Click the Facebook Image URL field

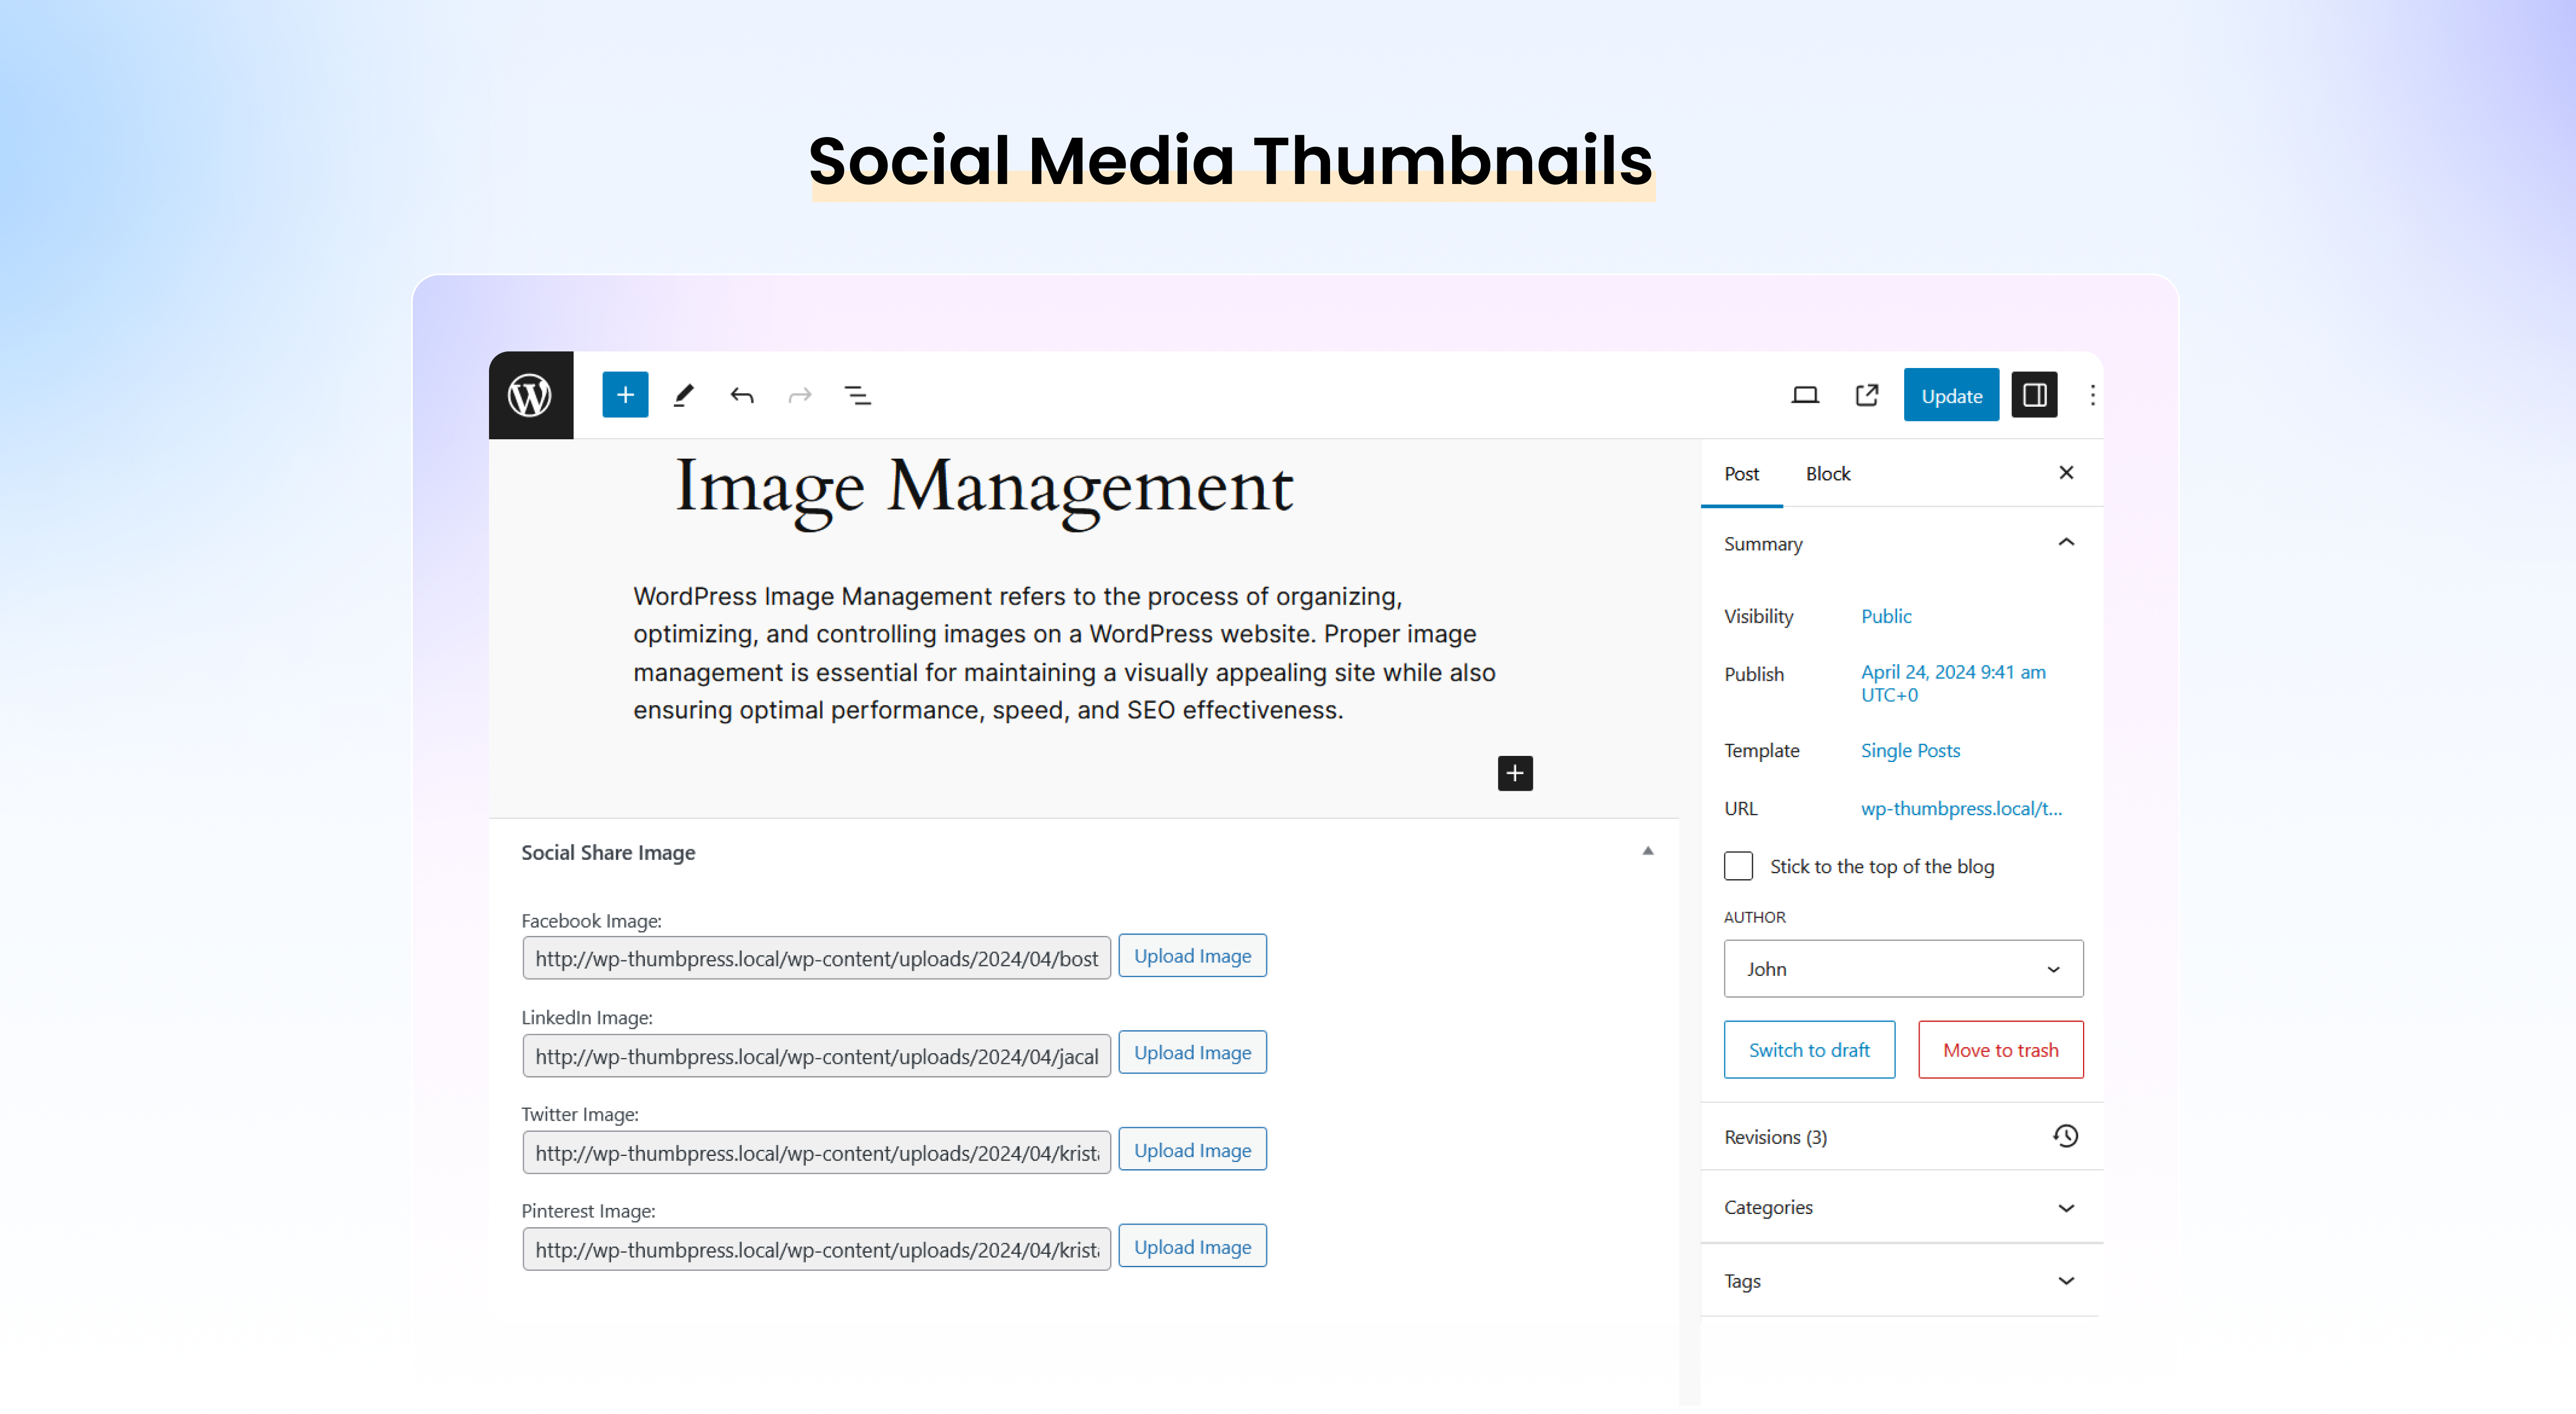click(816, 958)
